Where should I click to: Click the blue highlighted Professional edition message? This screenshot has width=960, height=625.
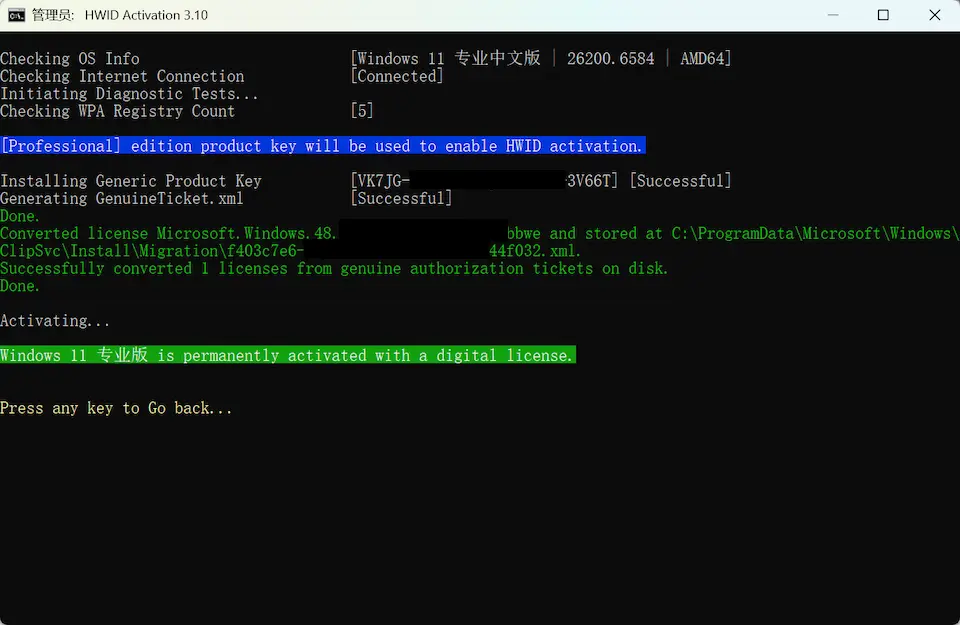[322, 146]
